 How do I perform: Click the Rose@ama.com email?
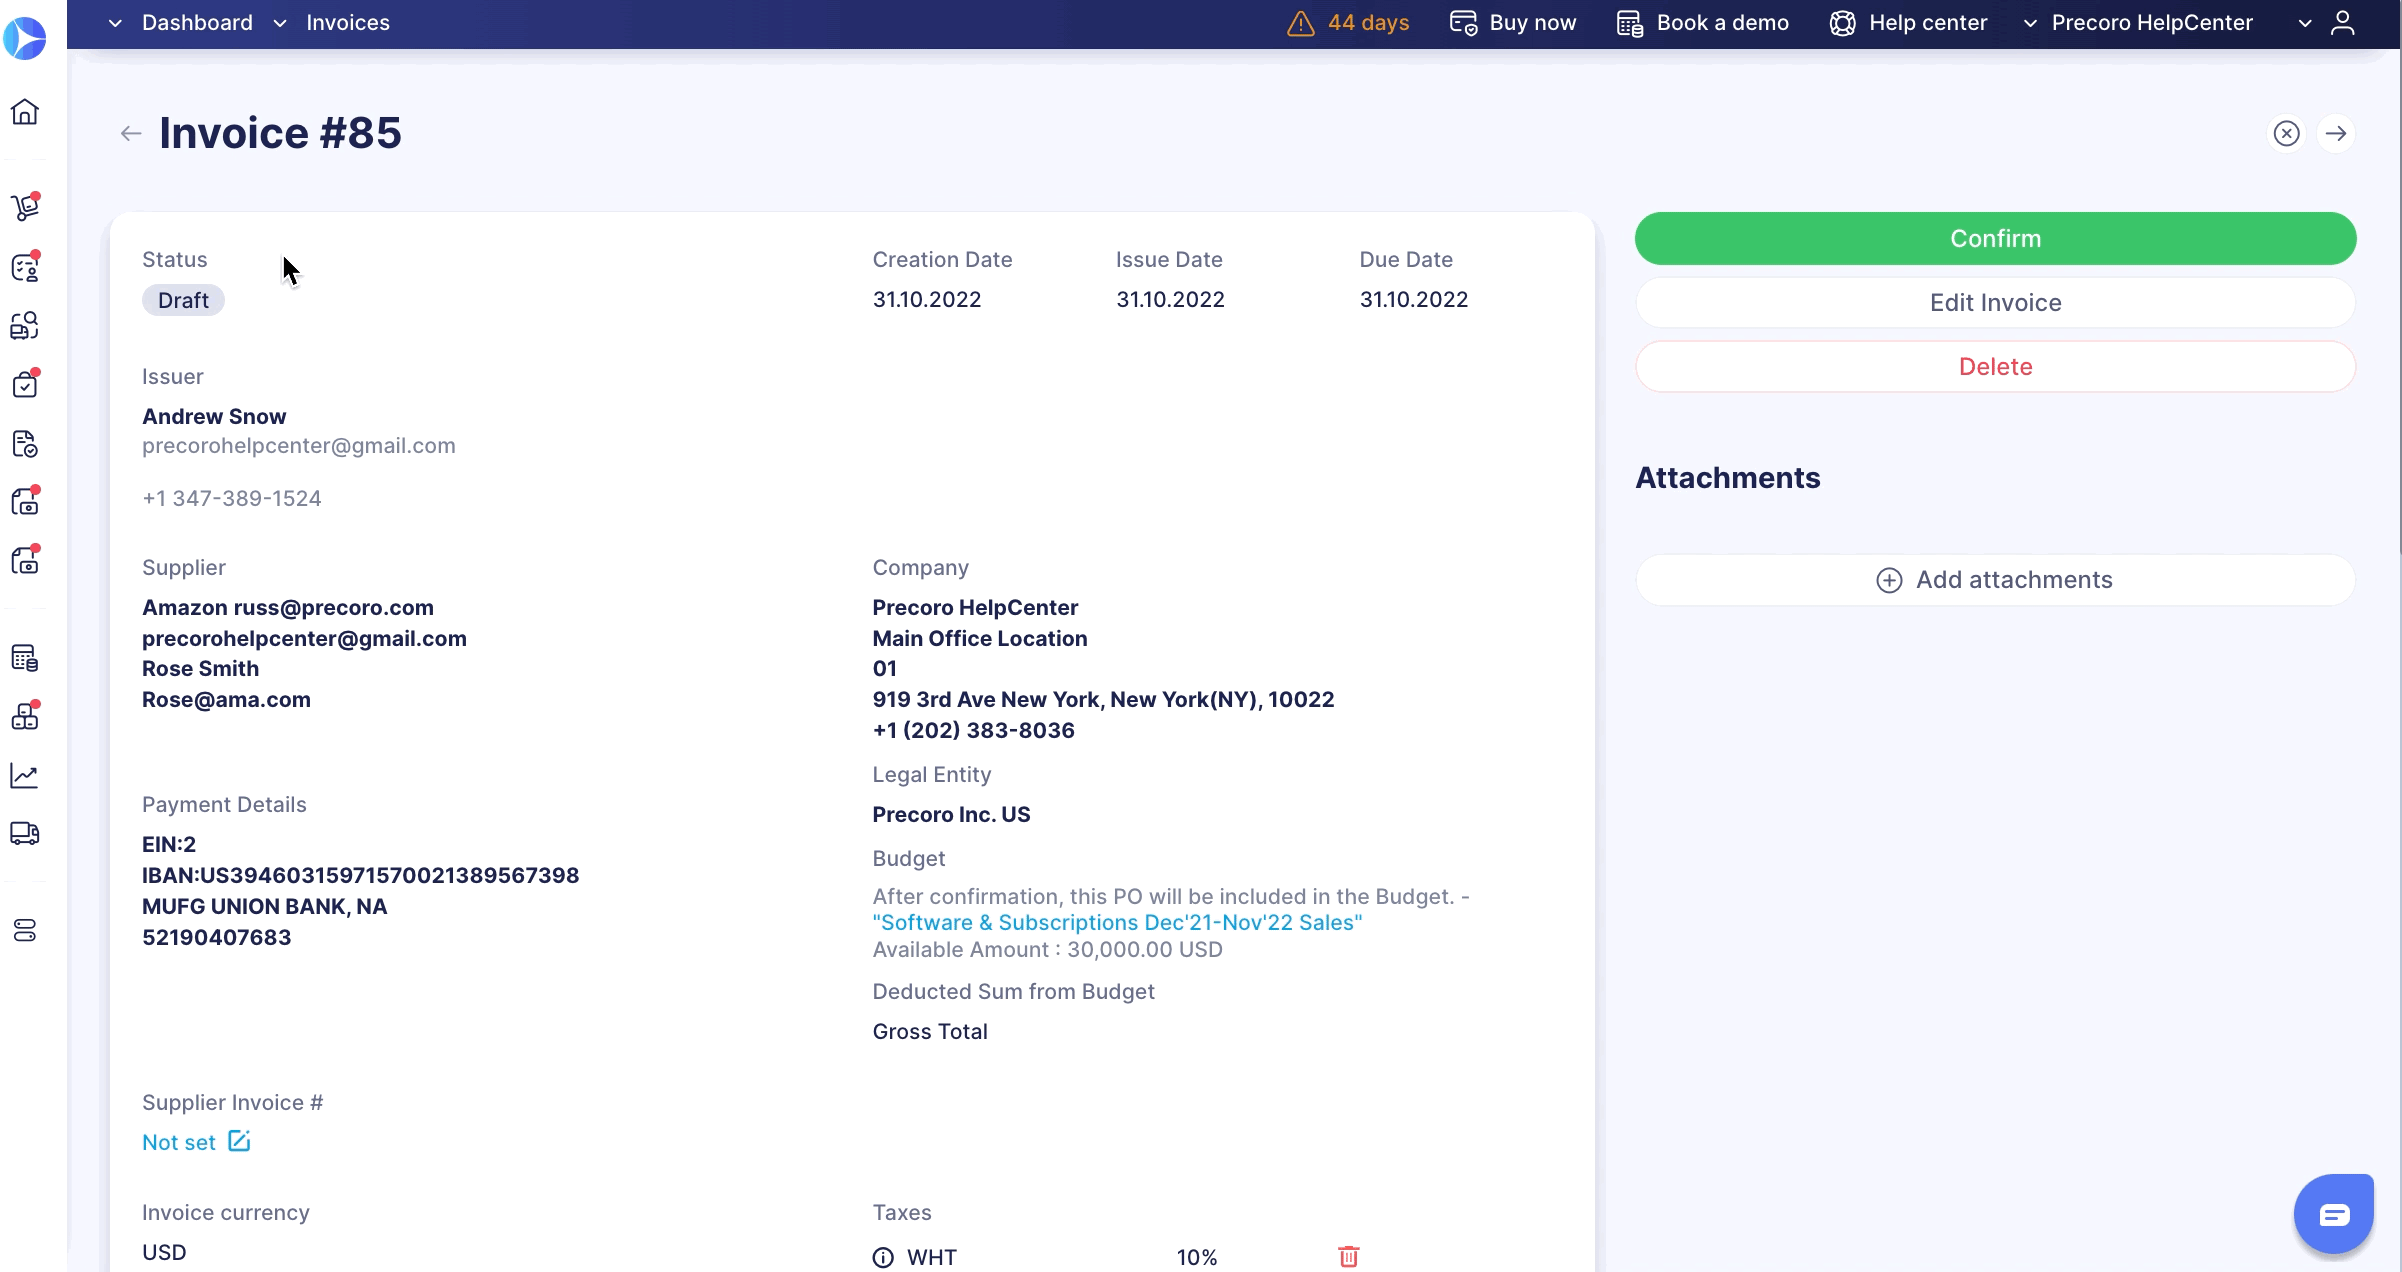tap(226, 699)
